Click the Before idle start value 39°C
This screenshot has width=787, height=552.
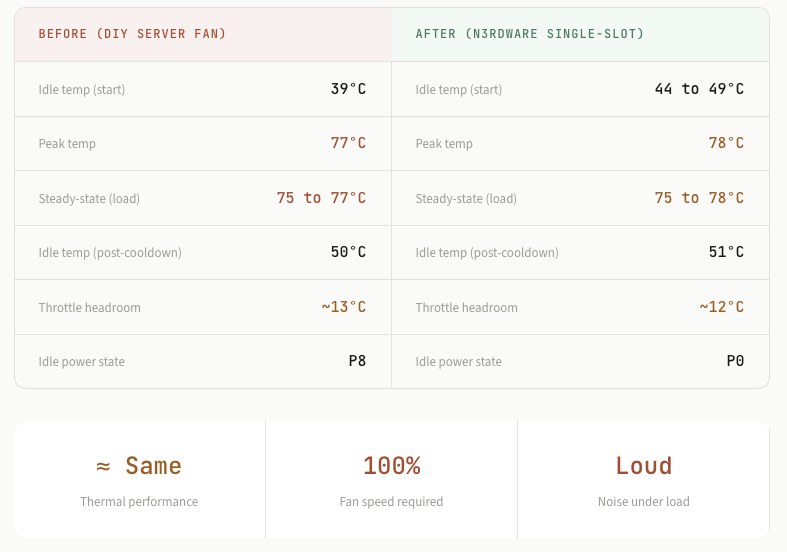click(348, 89)
